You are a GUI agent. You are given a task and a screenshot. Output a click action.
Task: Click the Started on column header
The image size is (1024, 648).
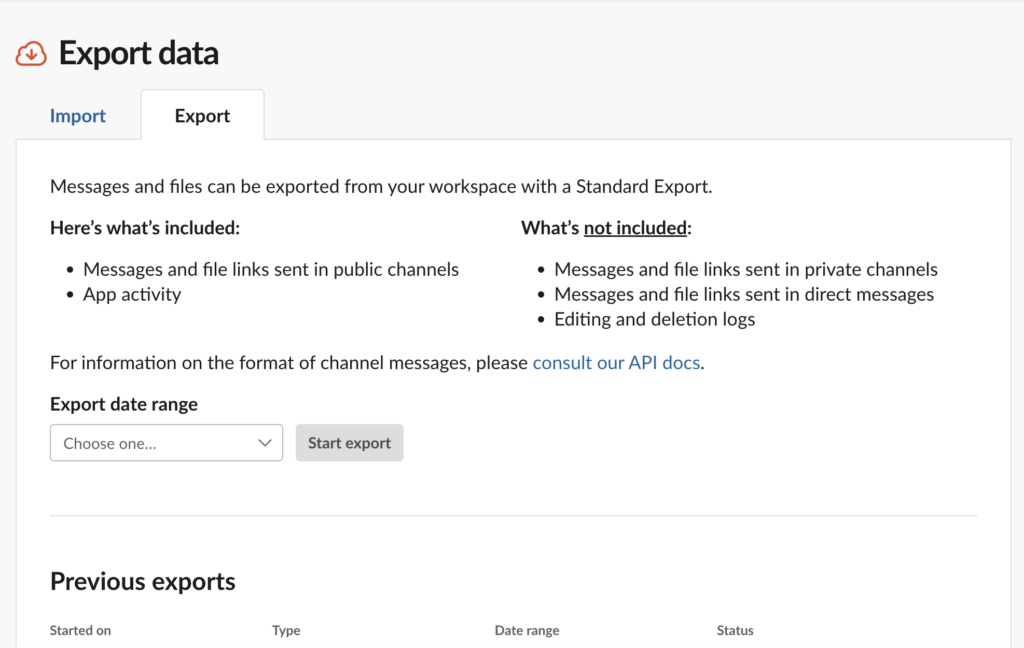[x=80, y=630]
